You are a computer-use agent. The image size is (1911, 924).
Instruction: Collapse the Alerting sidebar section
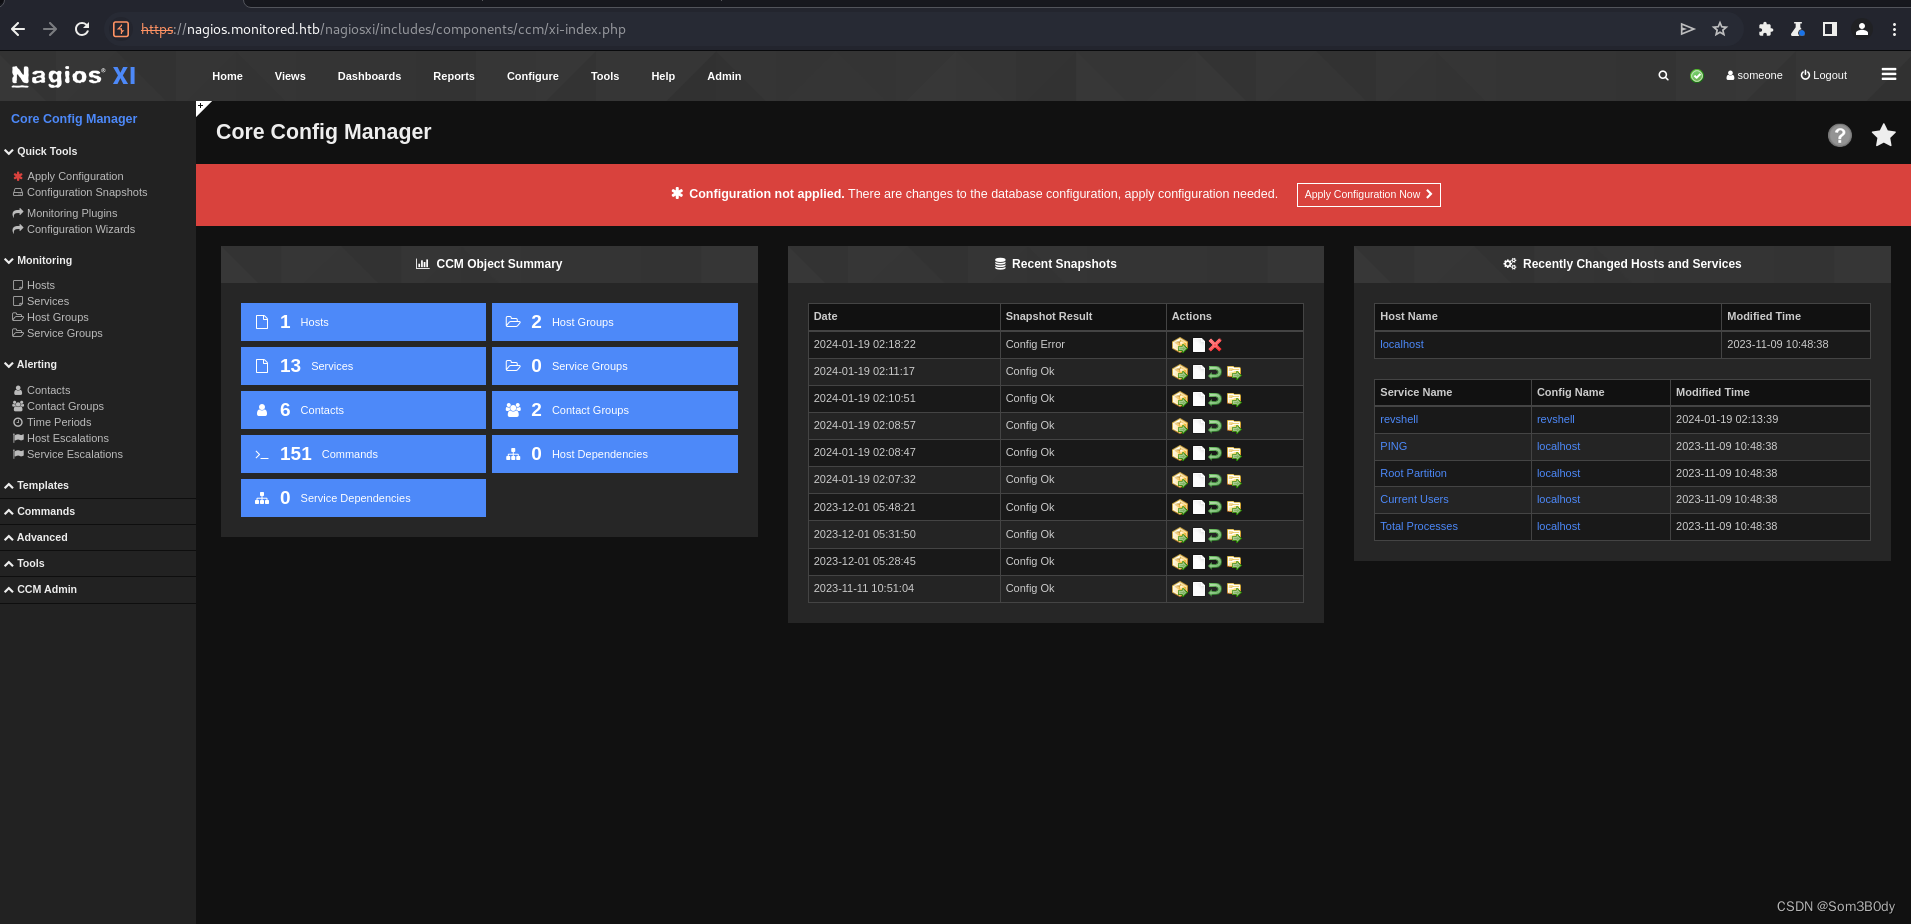pyautogui.click(x=31, y=365)
